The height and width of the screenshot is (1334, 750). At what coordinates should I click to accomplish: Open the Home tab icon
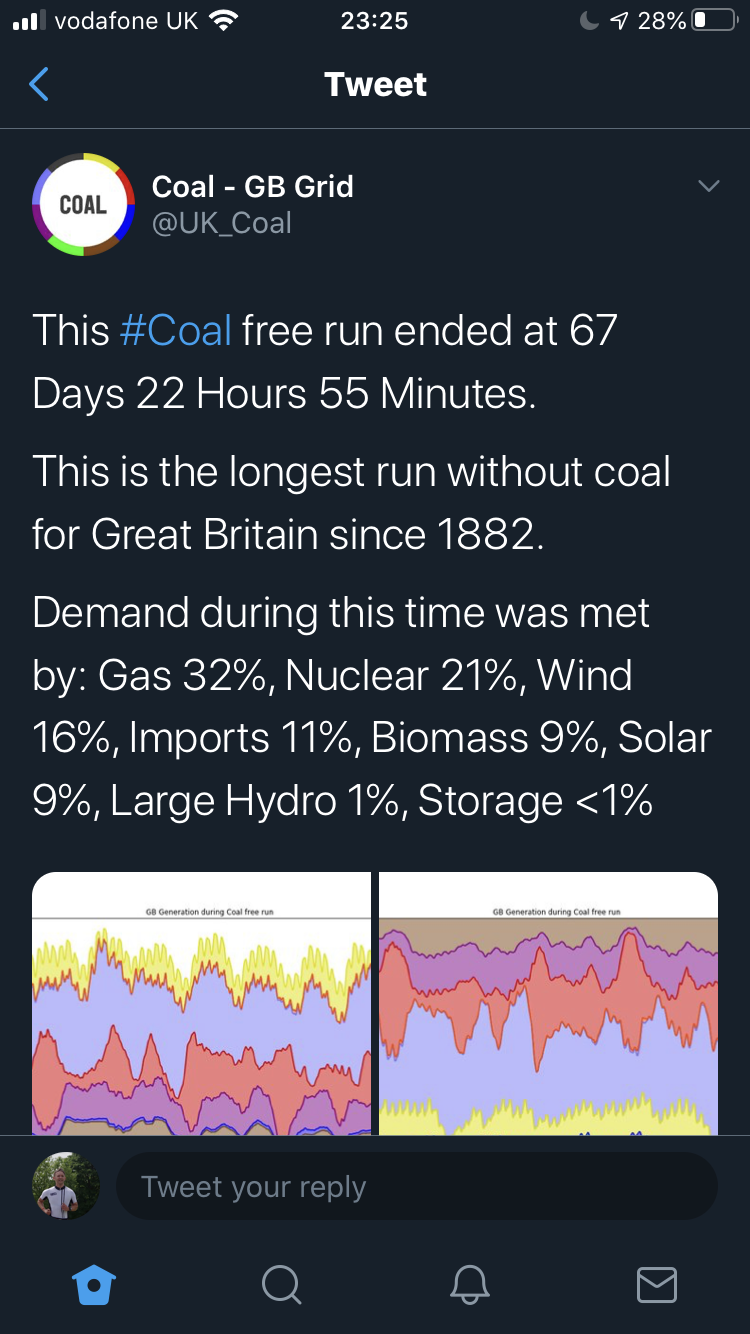click(x=94, y=1283)
